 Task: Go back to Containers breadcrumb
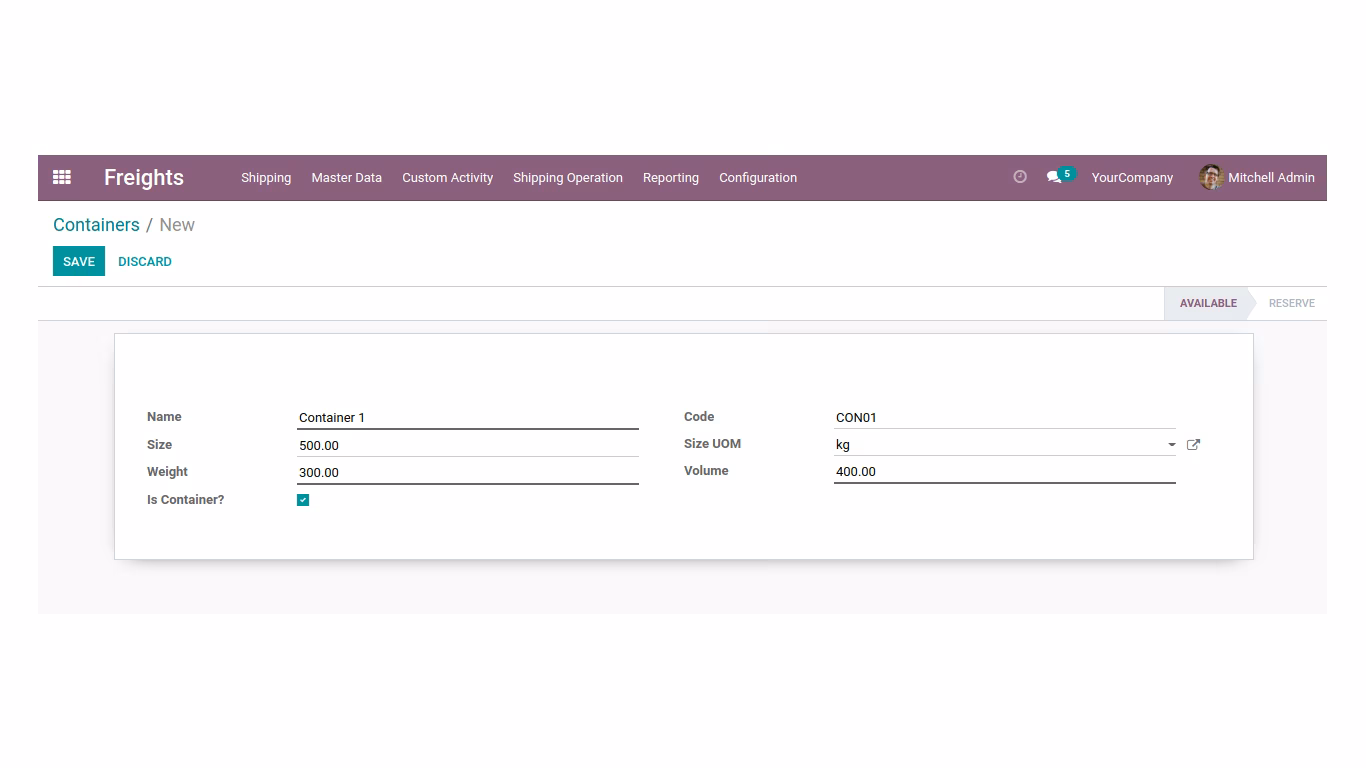coord(96,225)
